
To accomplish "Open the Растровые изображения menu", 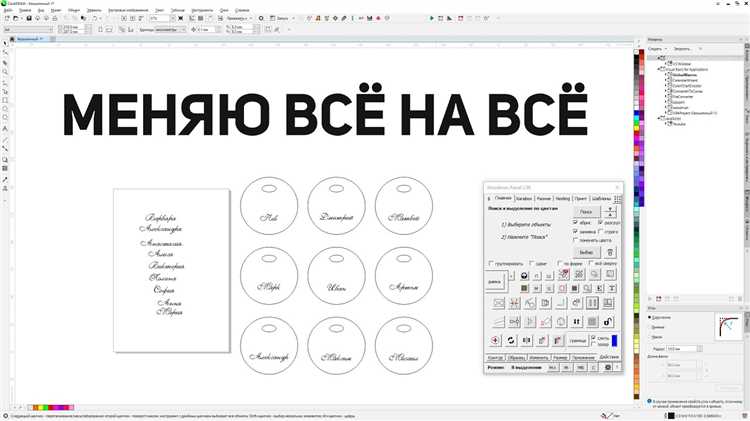I will pyautogui.click(x=128, y=10).
